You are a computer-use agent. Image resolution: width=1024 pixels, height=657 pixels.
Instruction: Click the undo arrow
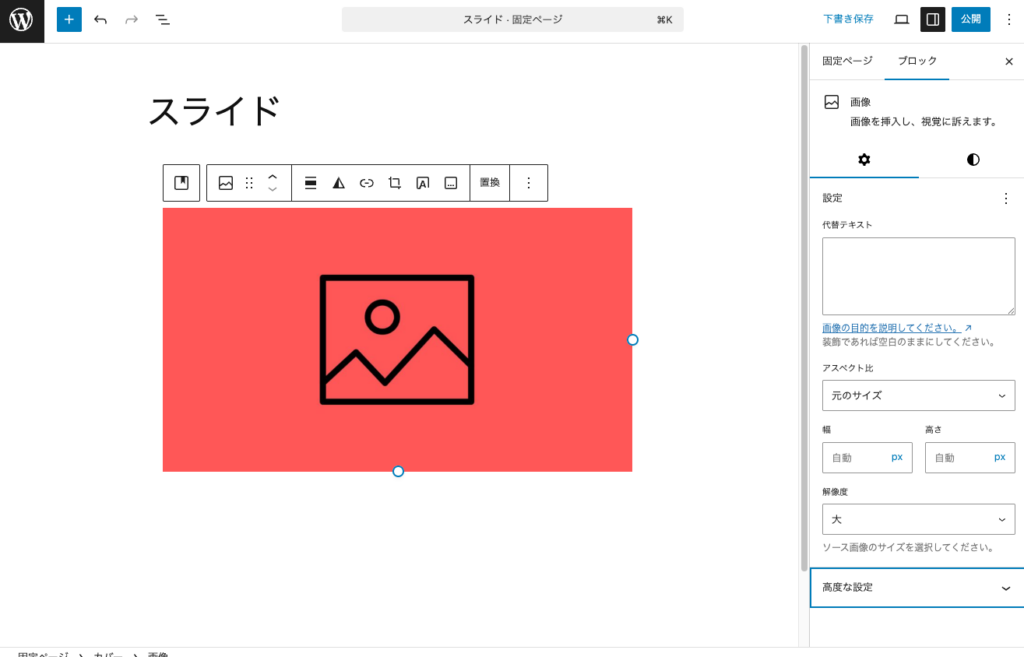[100, 20]
